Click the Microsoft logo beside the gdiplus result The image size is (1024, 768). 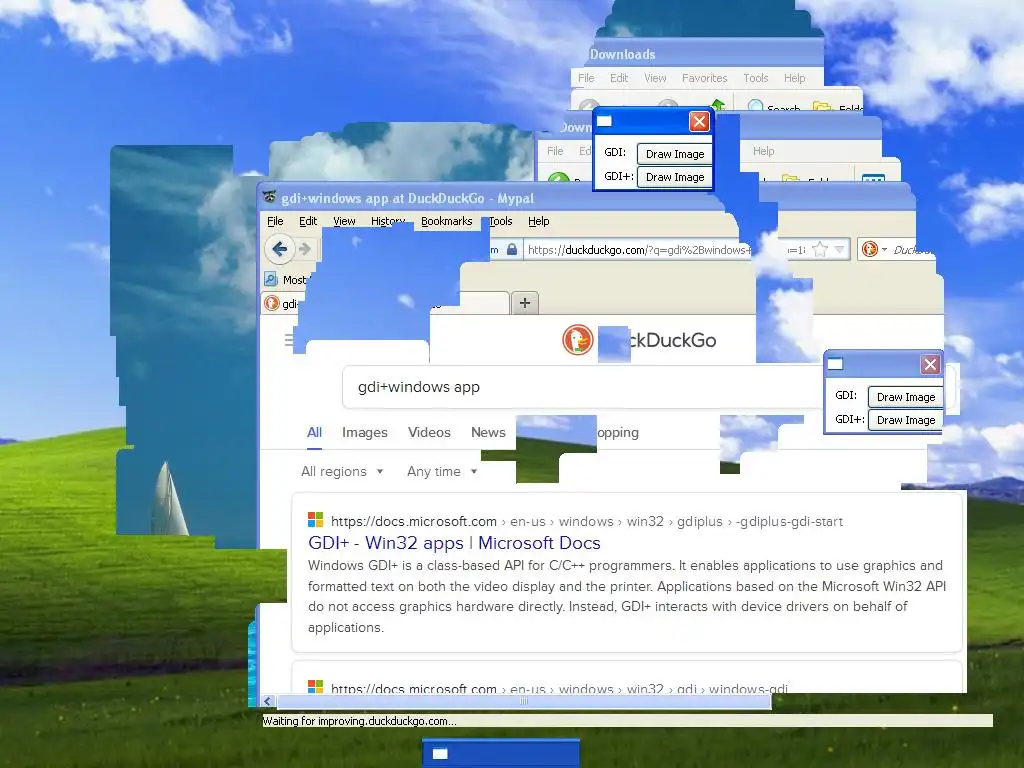[315, 520]
